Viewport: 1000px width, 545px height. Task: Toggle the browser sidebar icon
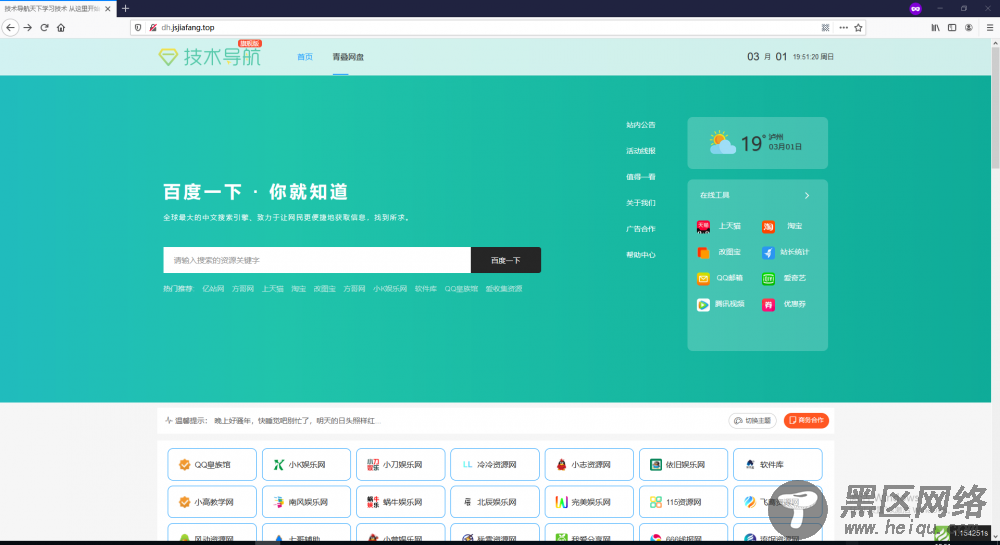coord(952,27)
